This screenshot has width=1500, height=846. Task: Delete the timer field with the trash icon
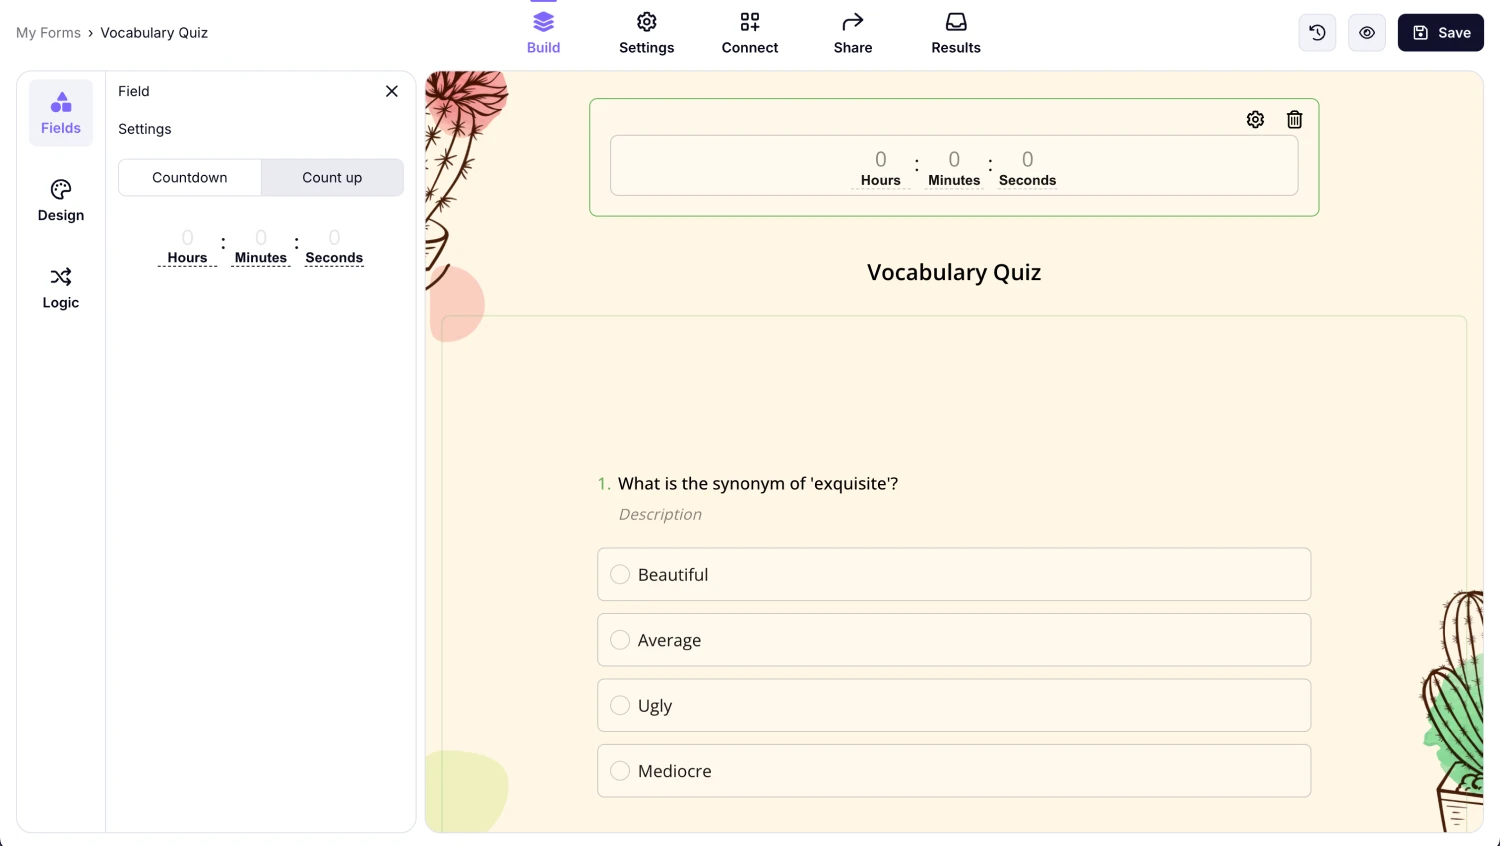[x=1294, y=120]
